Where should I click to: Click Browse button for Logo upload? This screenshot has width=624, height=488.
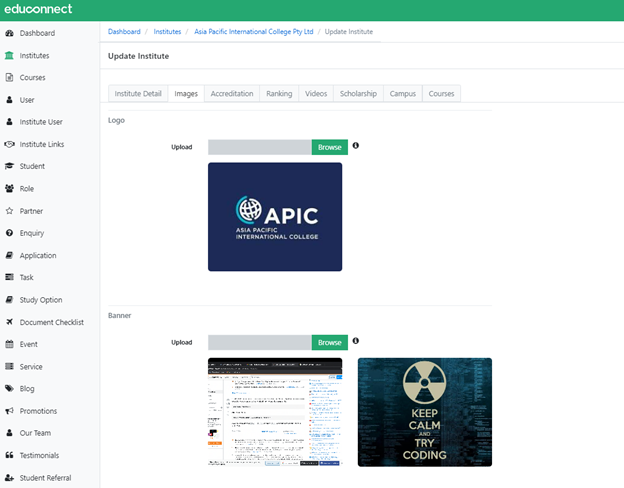[x=330, y=147]
